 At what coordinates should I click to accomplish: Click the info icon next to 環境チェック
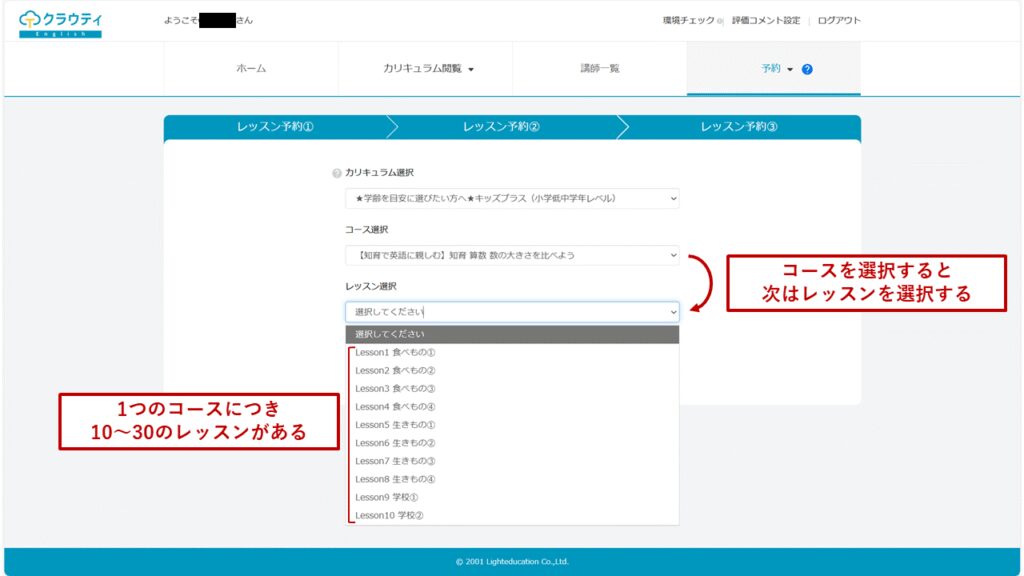coord(720,21)
